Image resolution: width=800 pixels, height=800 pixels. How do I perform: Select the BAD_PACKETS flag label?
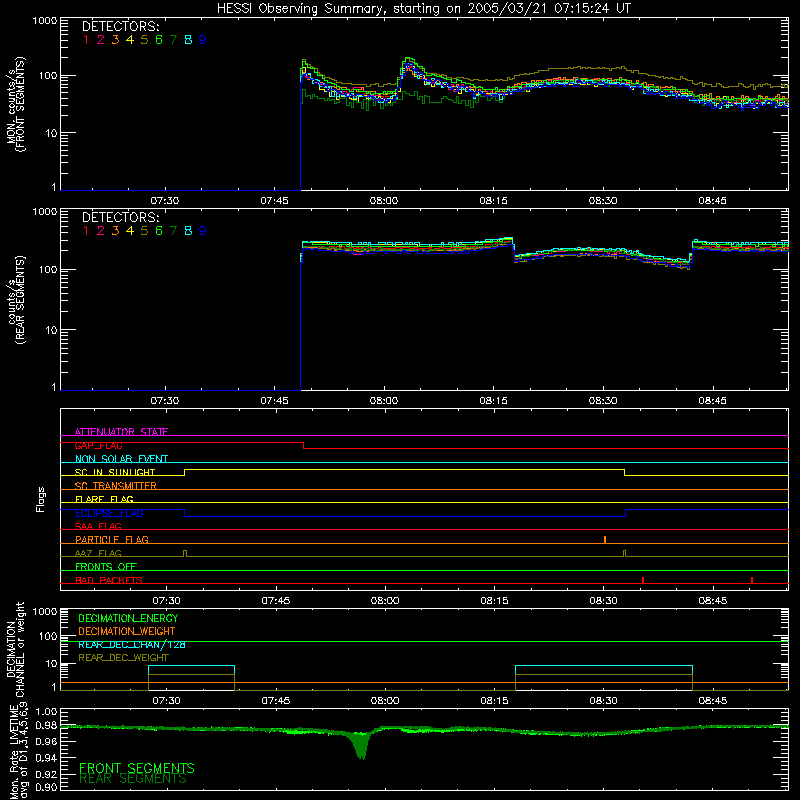pos(109,580)
